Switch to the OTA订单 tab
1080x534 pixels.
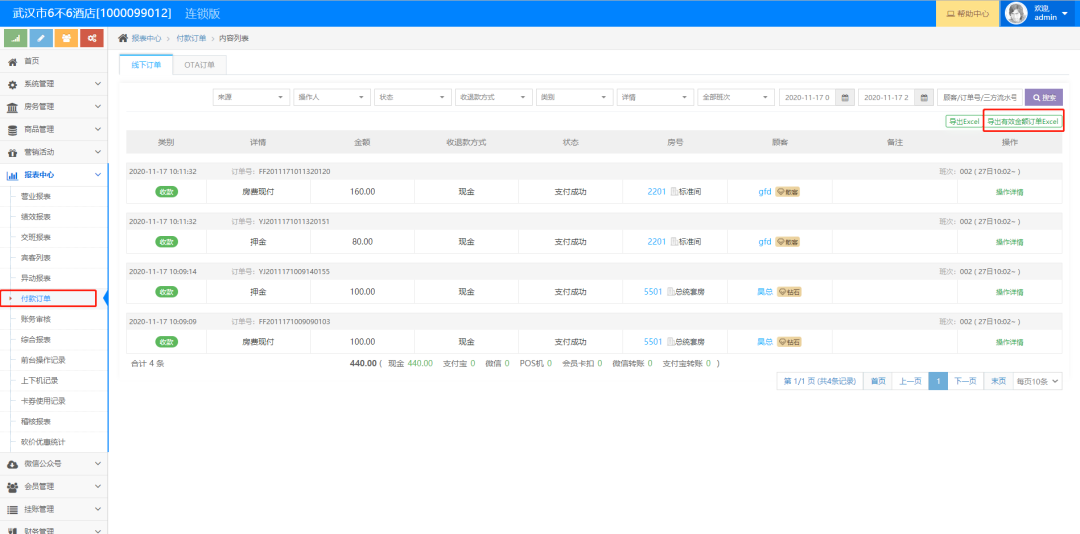point(200,65)
